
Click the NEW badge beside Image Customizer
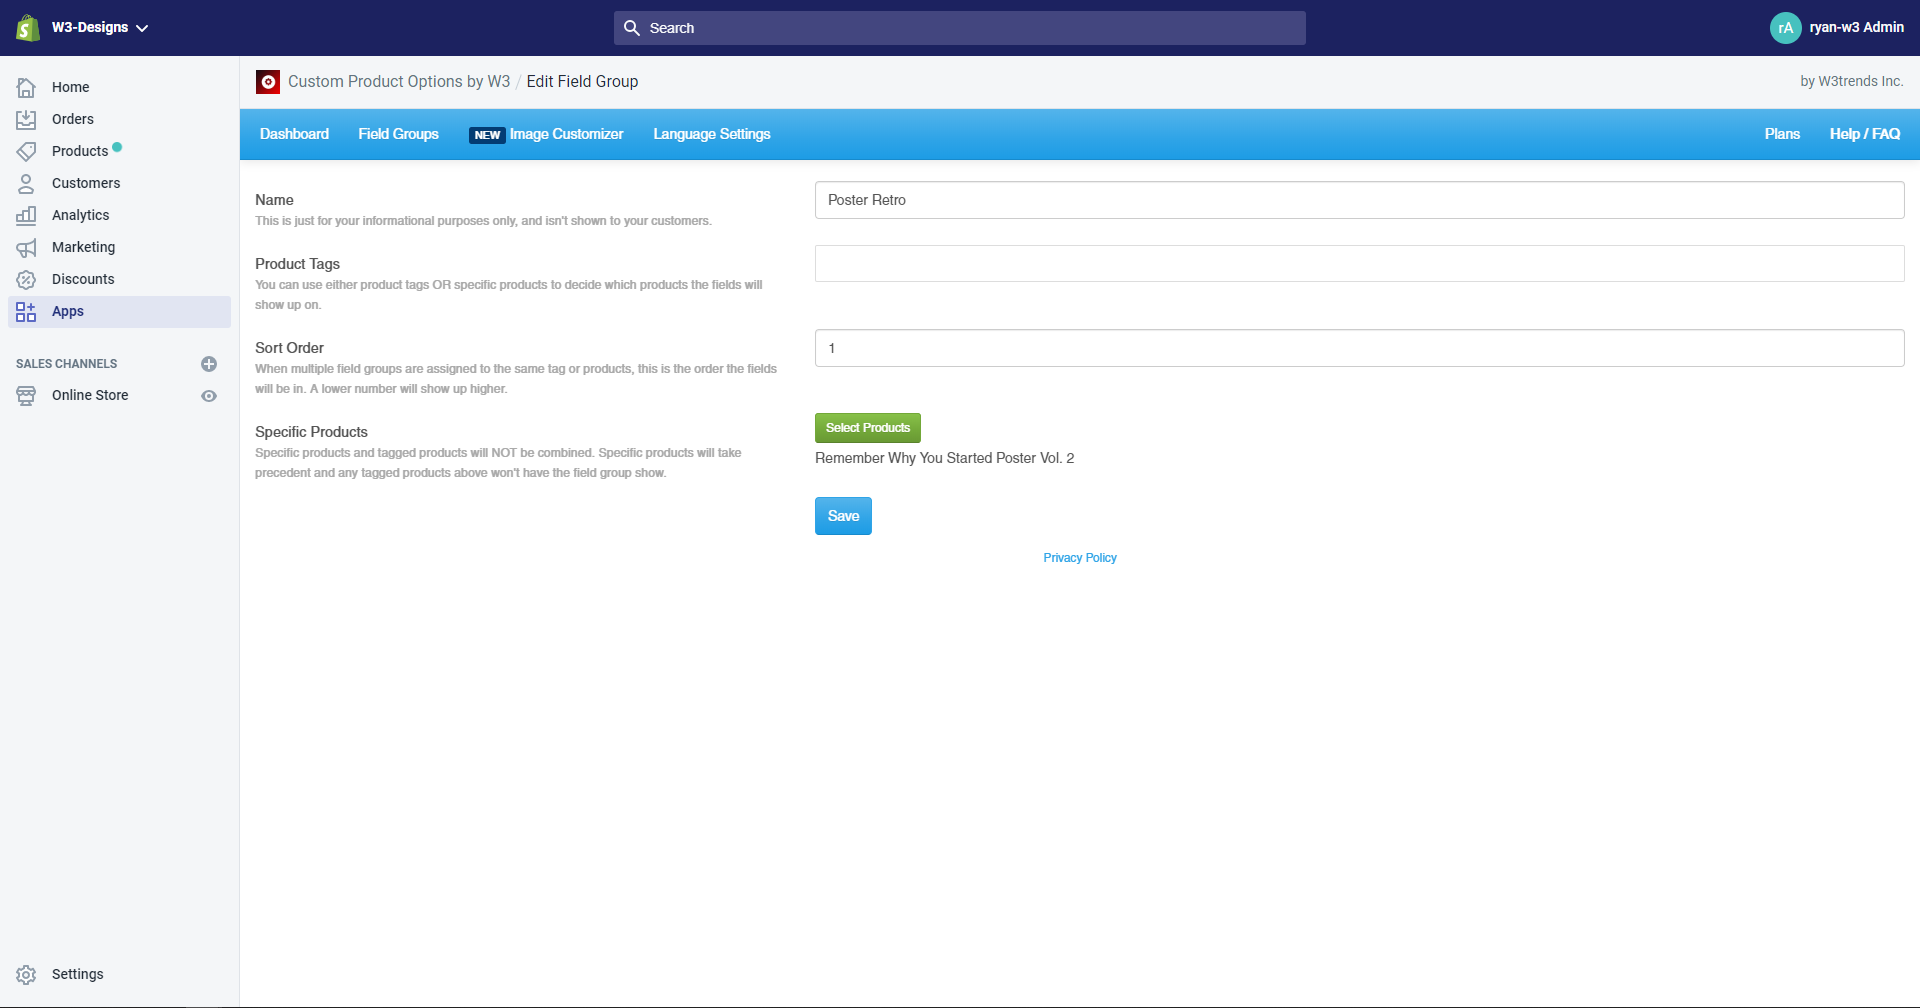tap(487, 135)
